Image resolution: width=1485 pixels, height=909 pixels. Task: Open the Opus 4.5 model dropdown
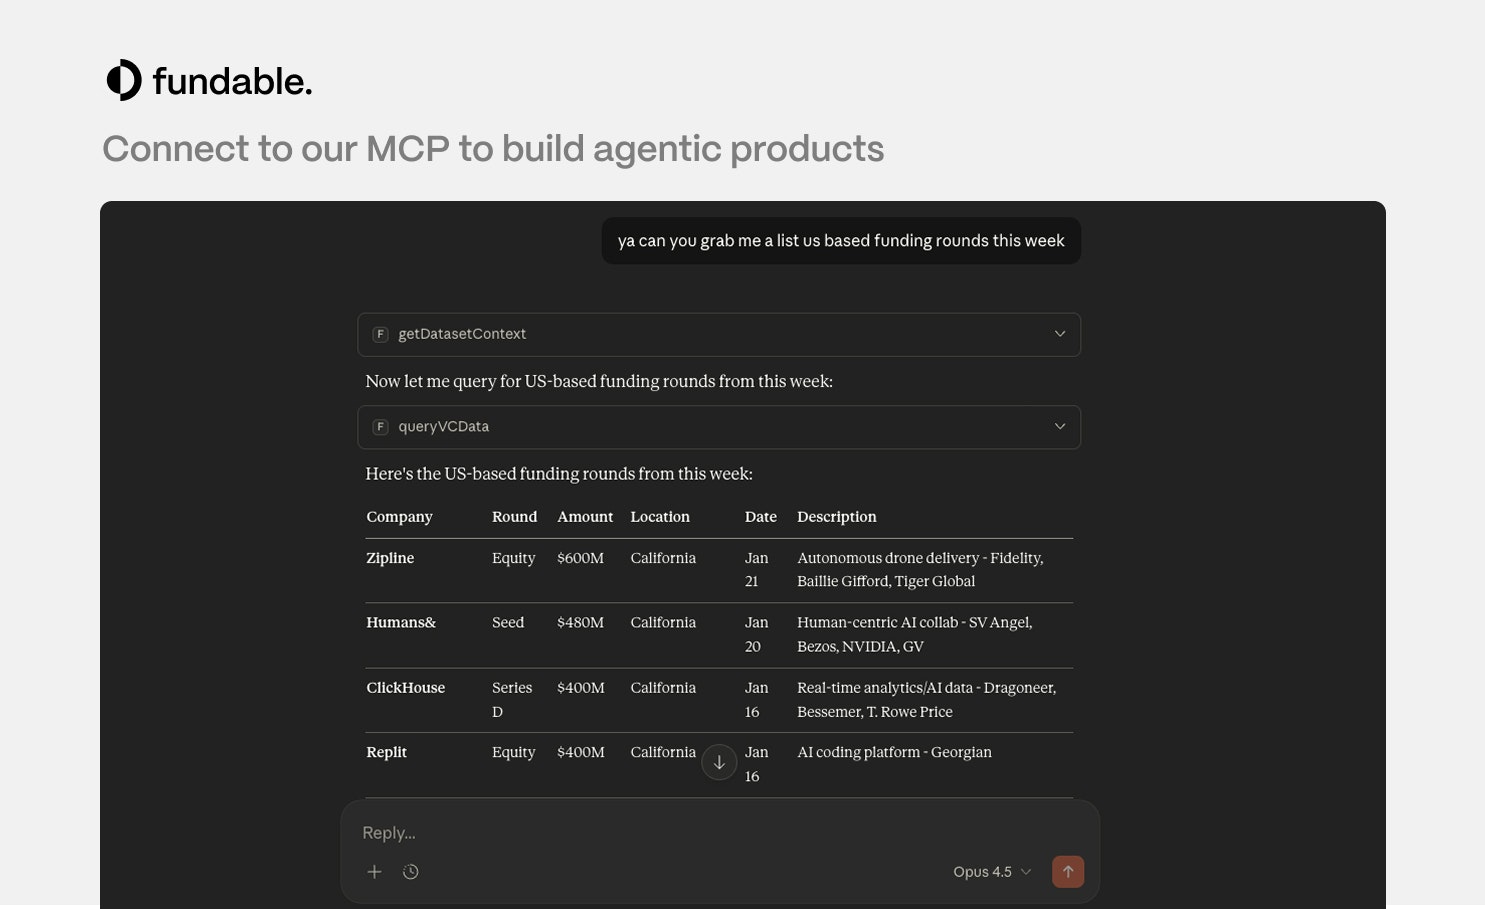pyautogui.click(x=991, y=872)
